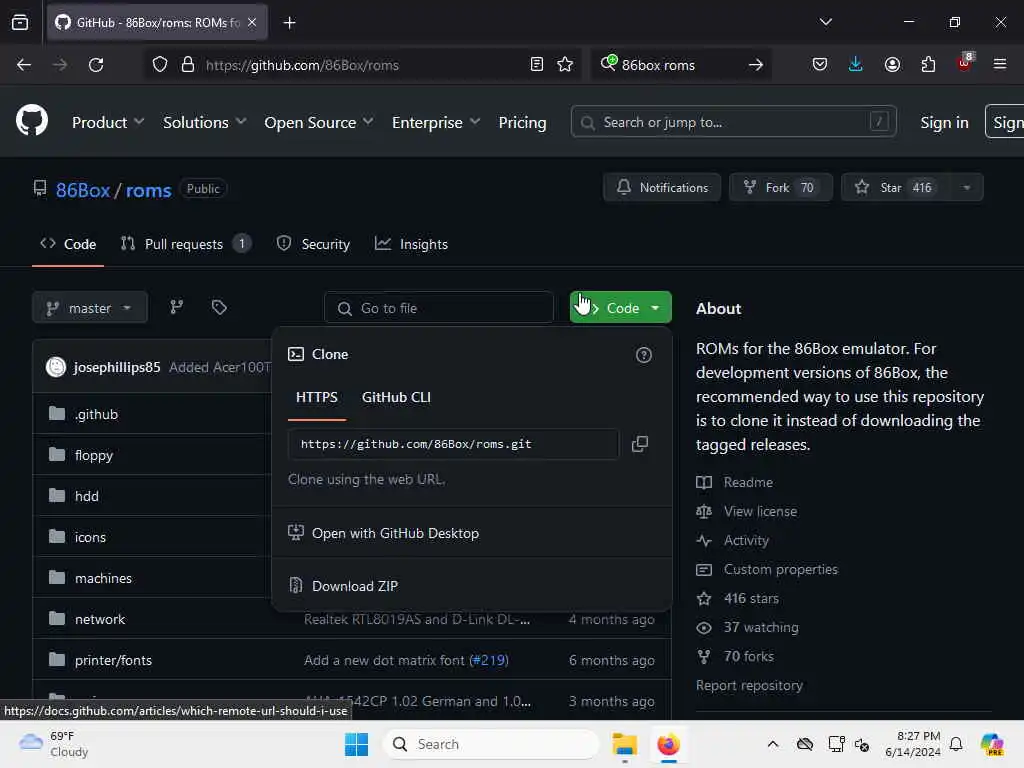The image size is (1024, 768).
Task: Open Firefox extensions puzzle icon
Action: click(928, 65)
